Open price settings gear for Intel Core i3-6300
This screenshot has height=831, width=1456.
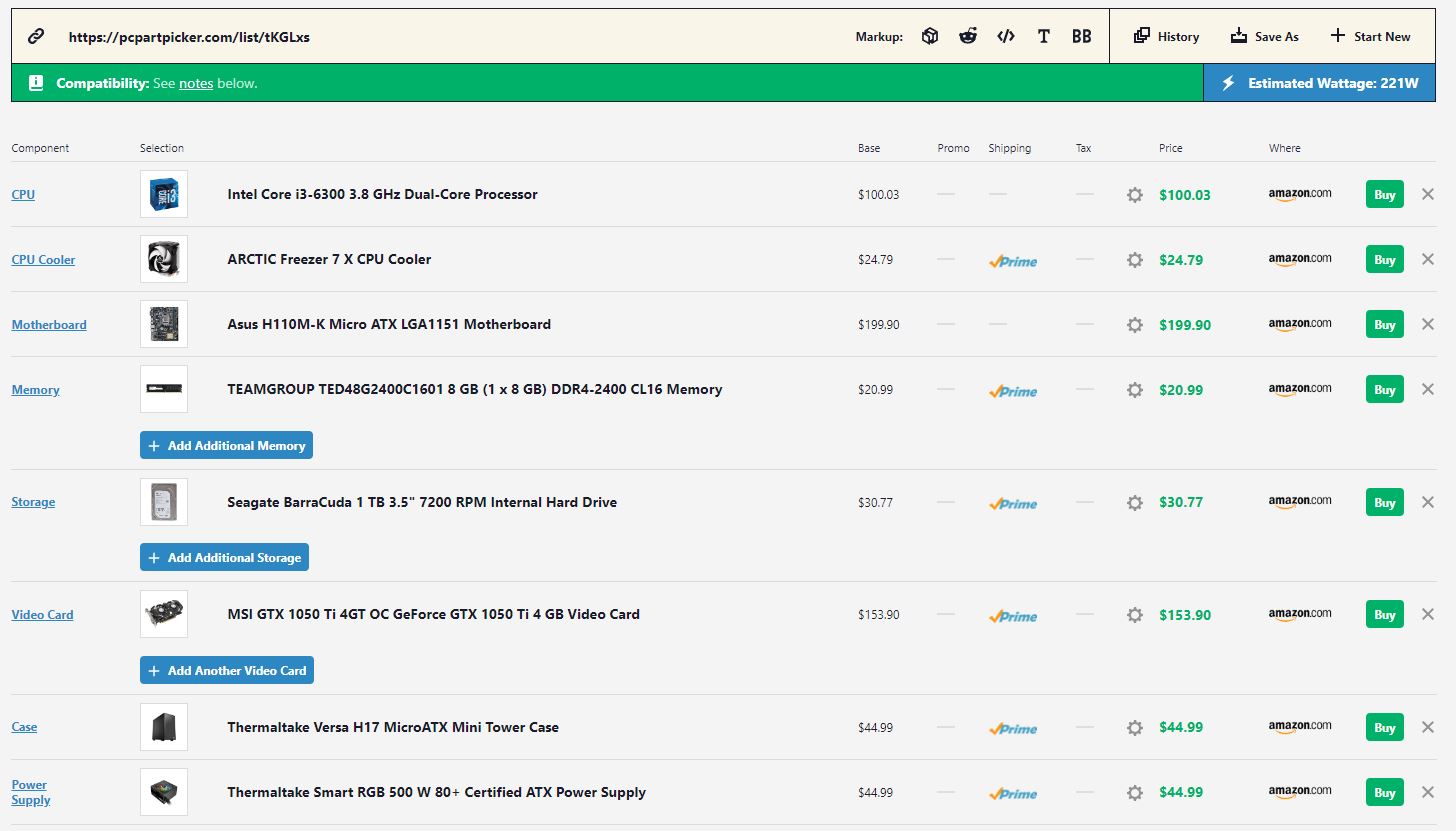pyautogui.click(x=1135, y=195)
